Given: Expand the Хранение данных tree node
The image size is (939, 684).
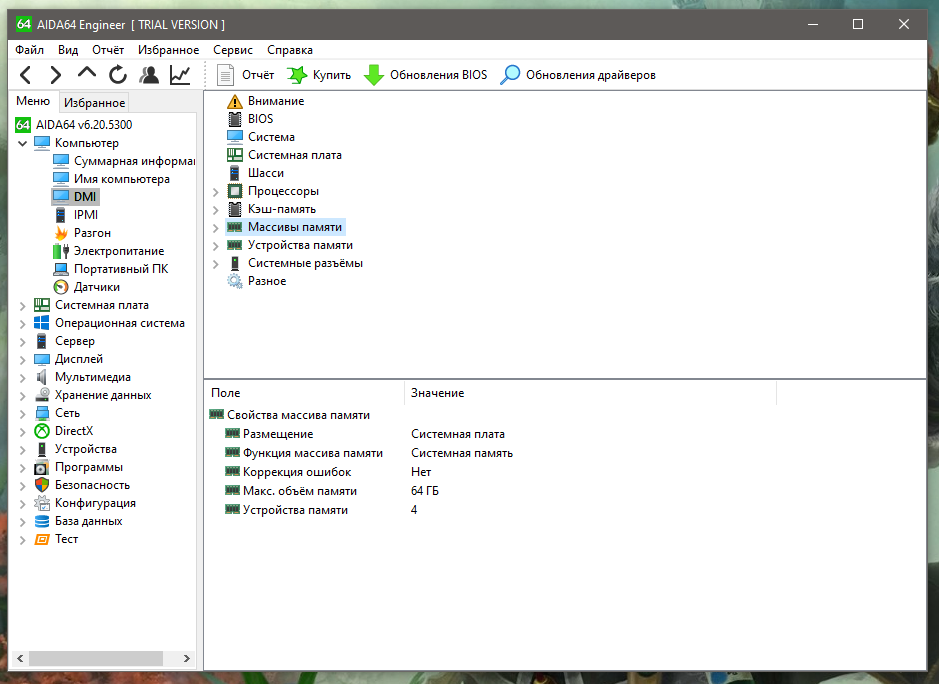Looking at the screenshot, I should (x=23, y=395).
